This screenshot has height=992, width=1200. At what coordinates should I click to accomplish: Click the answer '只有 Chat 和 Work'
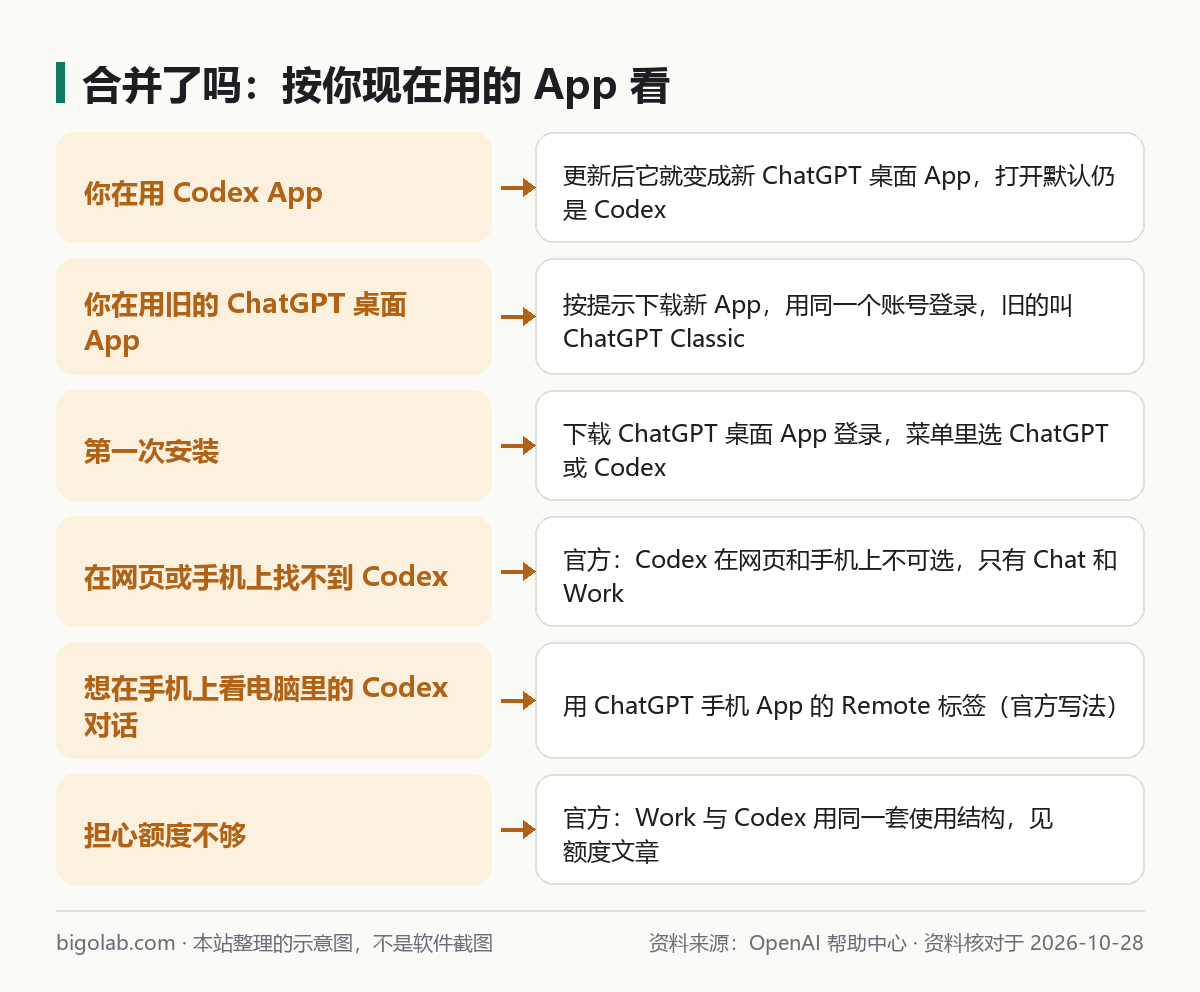click(840, 571)
